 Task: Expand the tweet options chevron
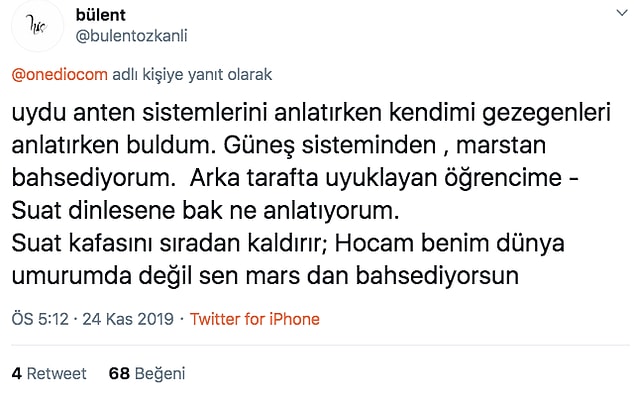(x=622, y=13)
